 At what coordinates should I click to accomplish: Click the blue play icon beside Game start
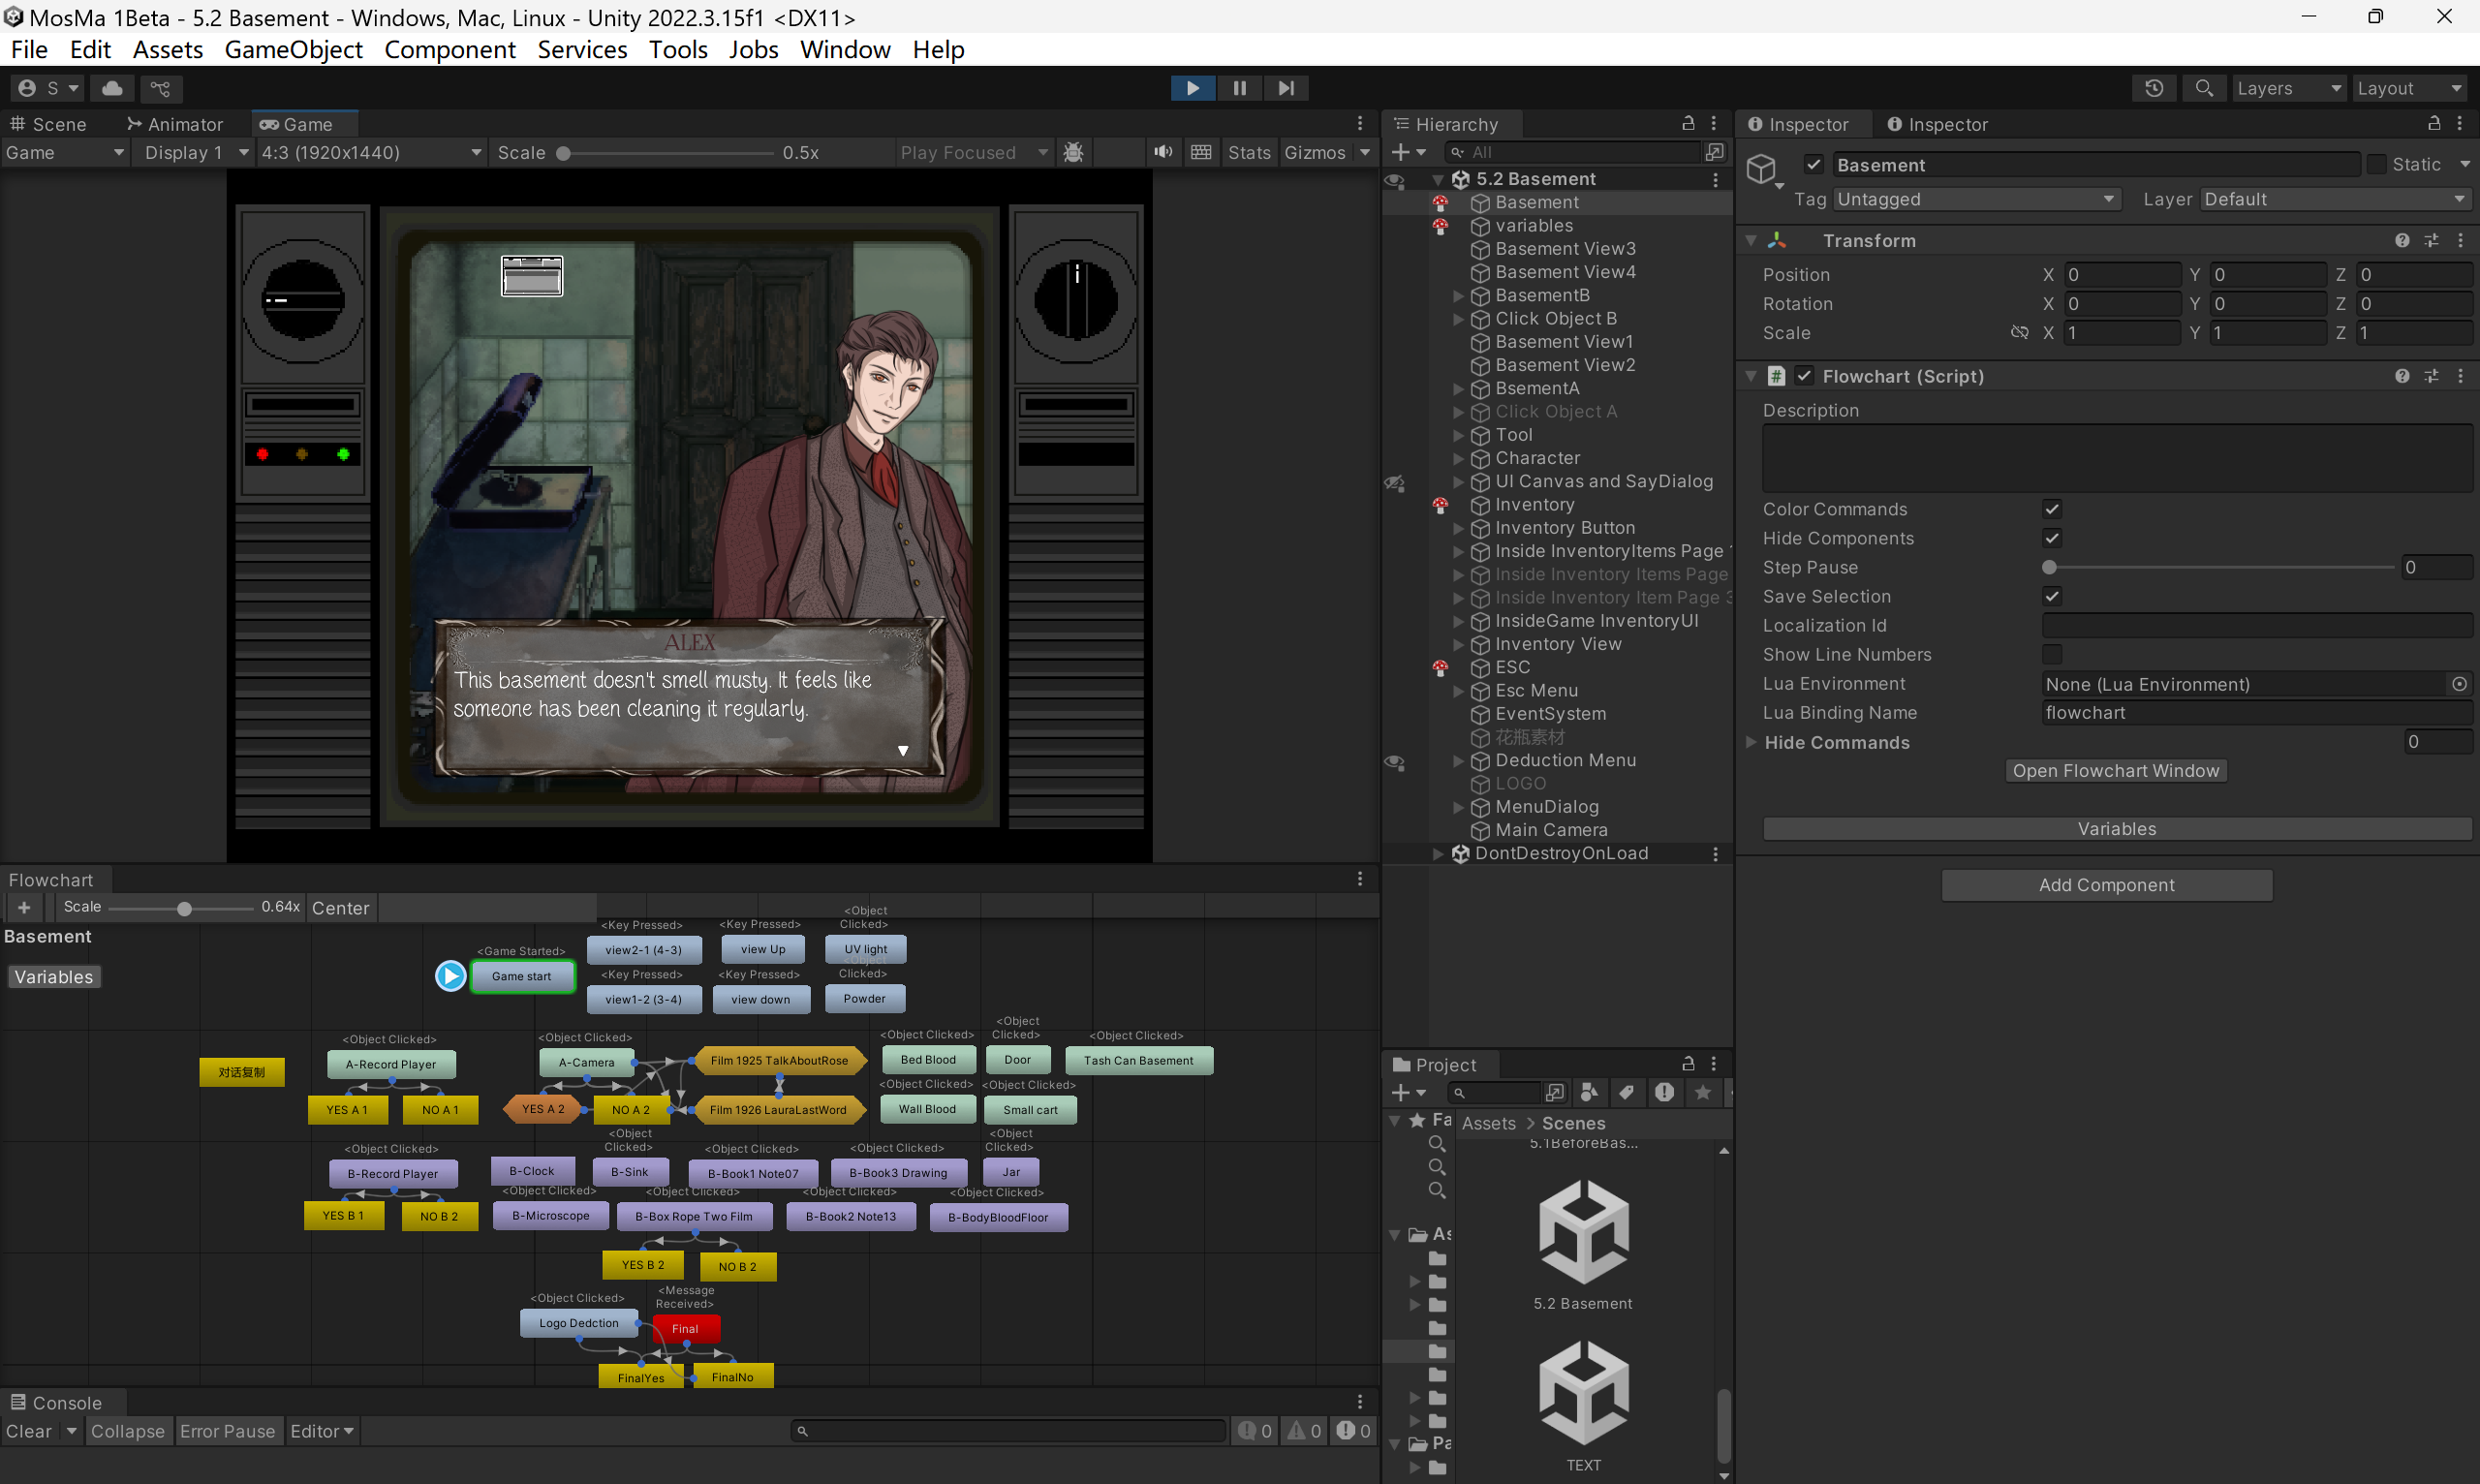[450, 975]
